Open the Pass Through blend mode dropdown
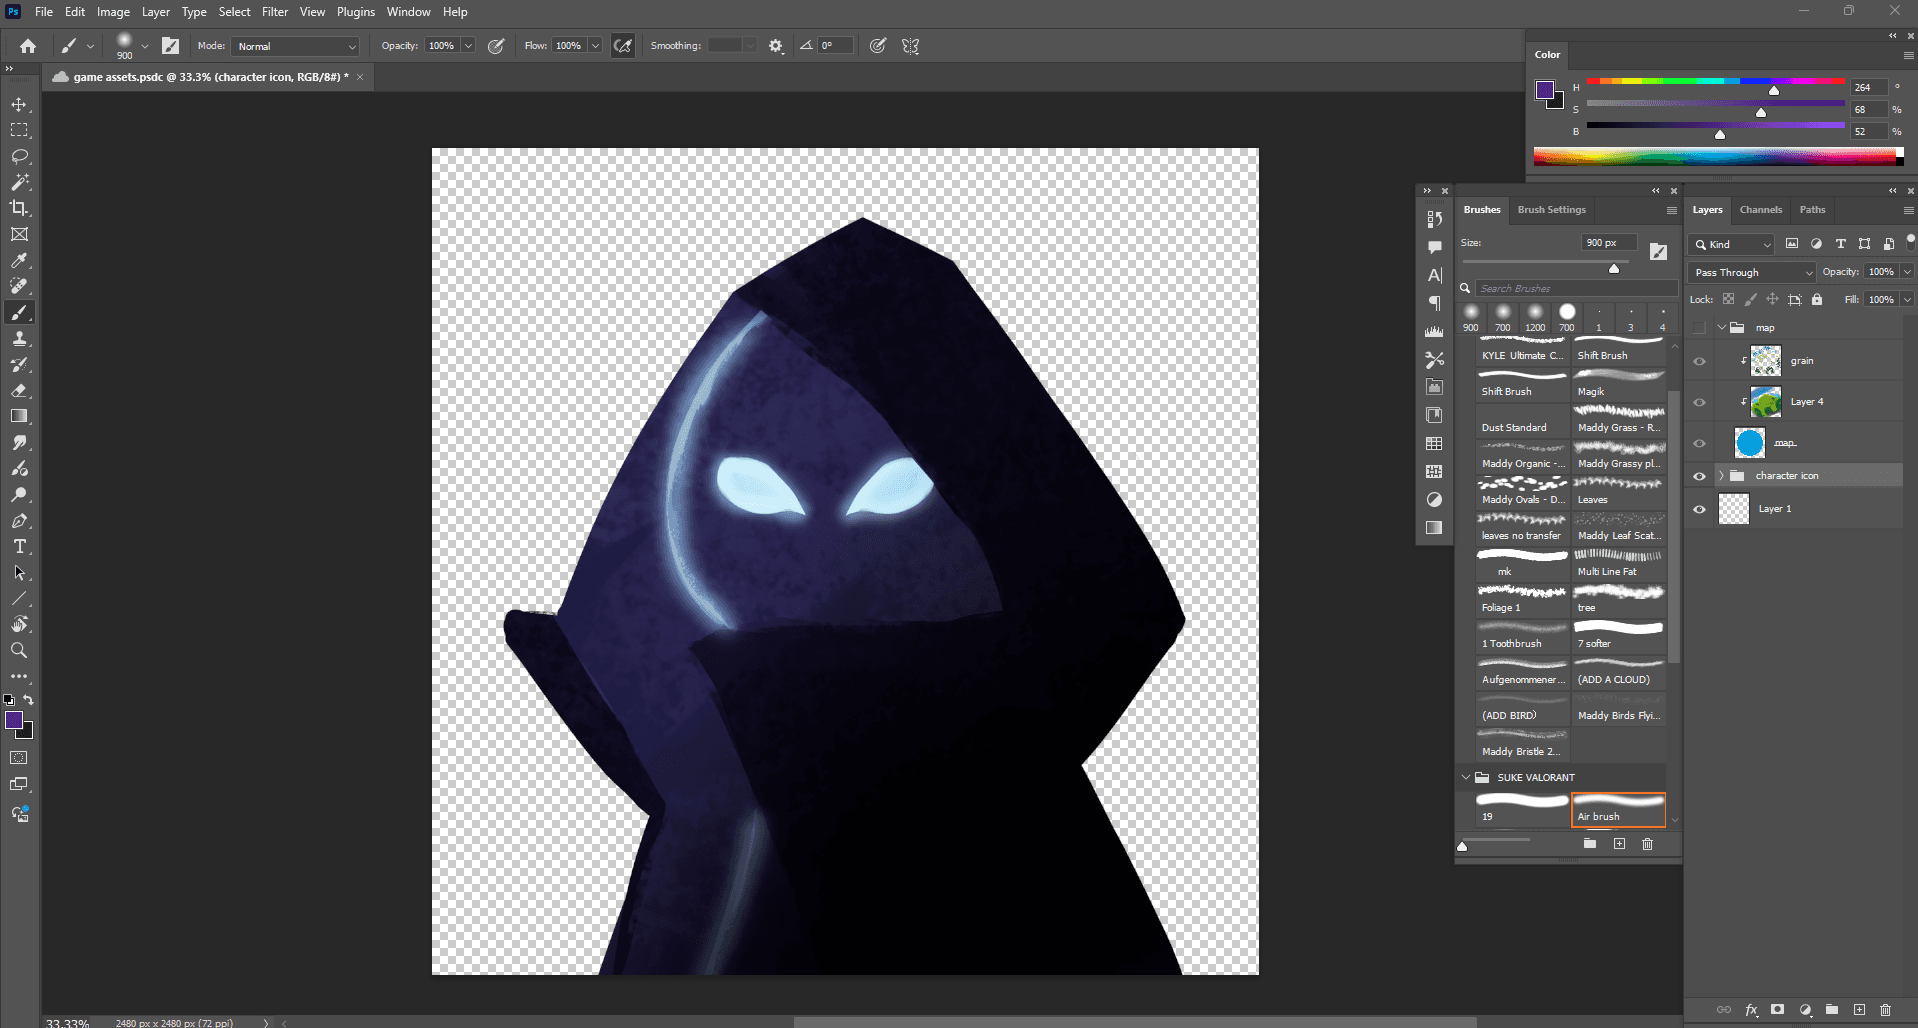The image size is (1918, 1028). tap(1752, 272)
